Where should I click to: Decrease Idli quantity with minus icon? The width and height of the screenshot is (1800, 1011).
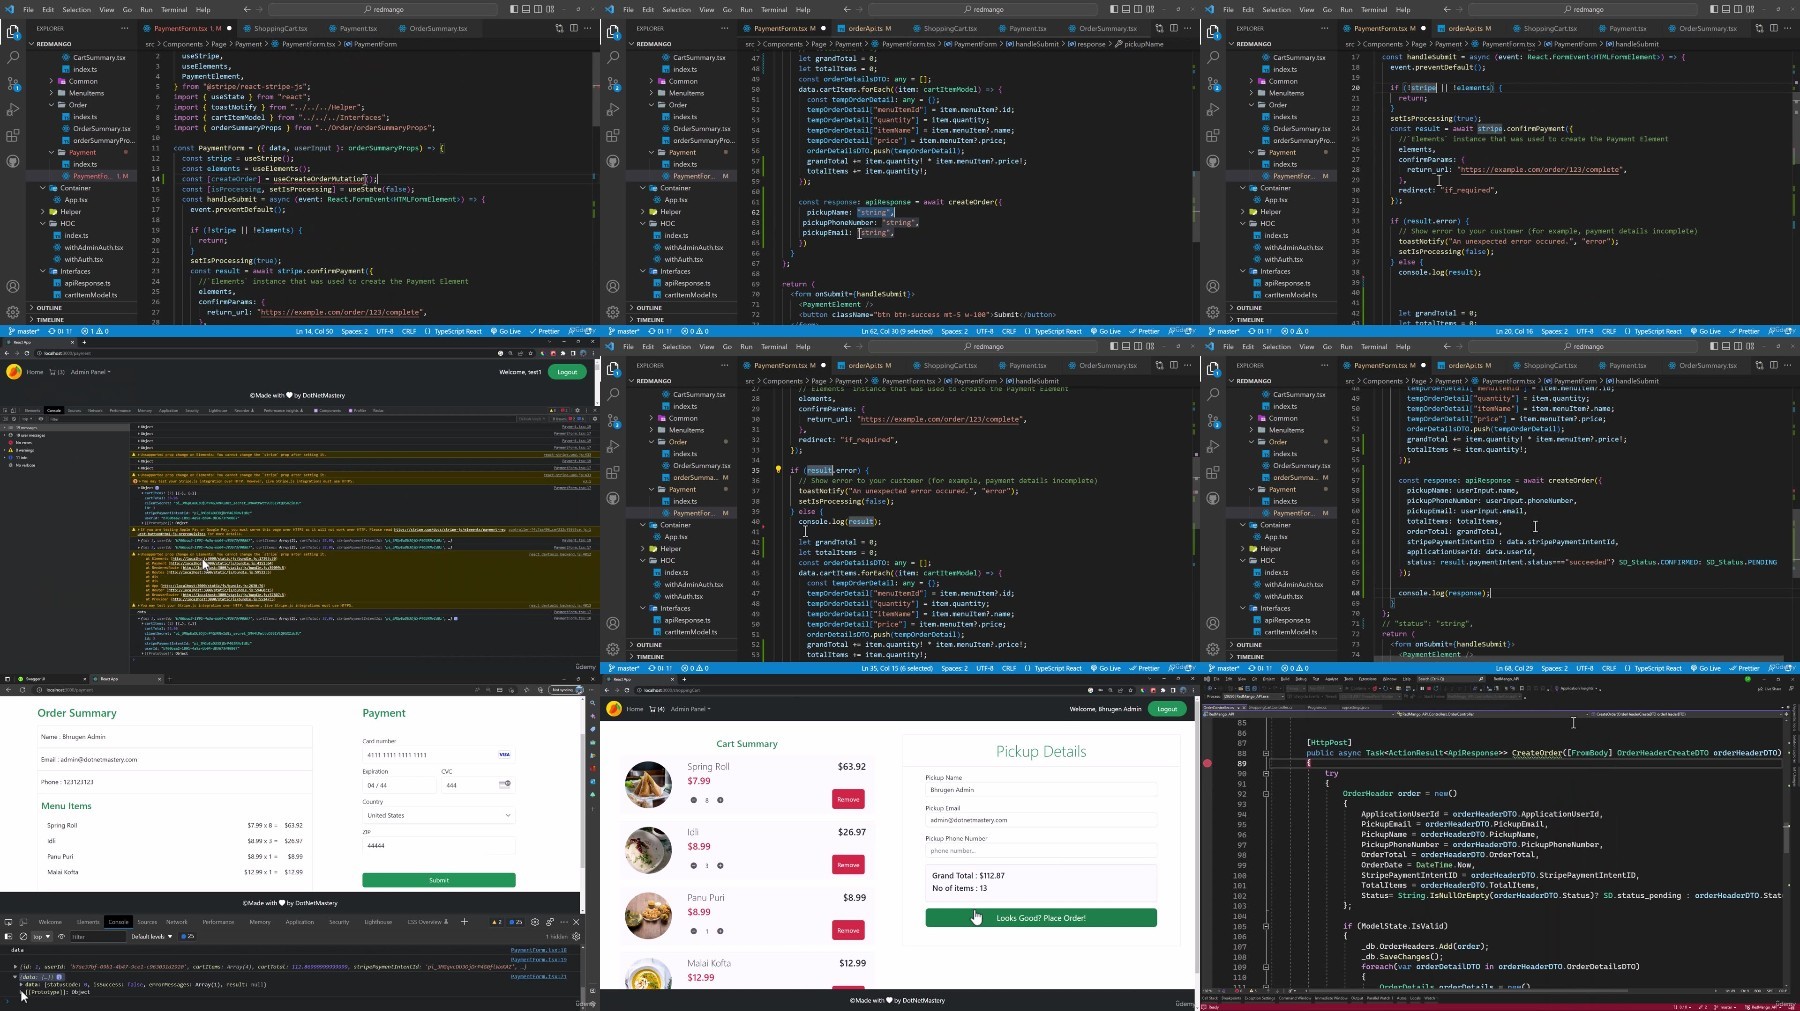click(x=693, y=866)
